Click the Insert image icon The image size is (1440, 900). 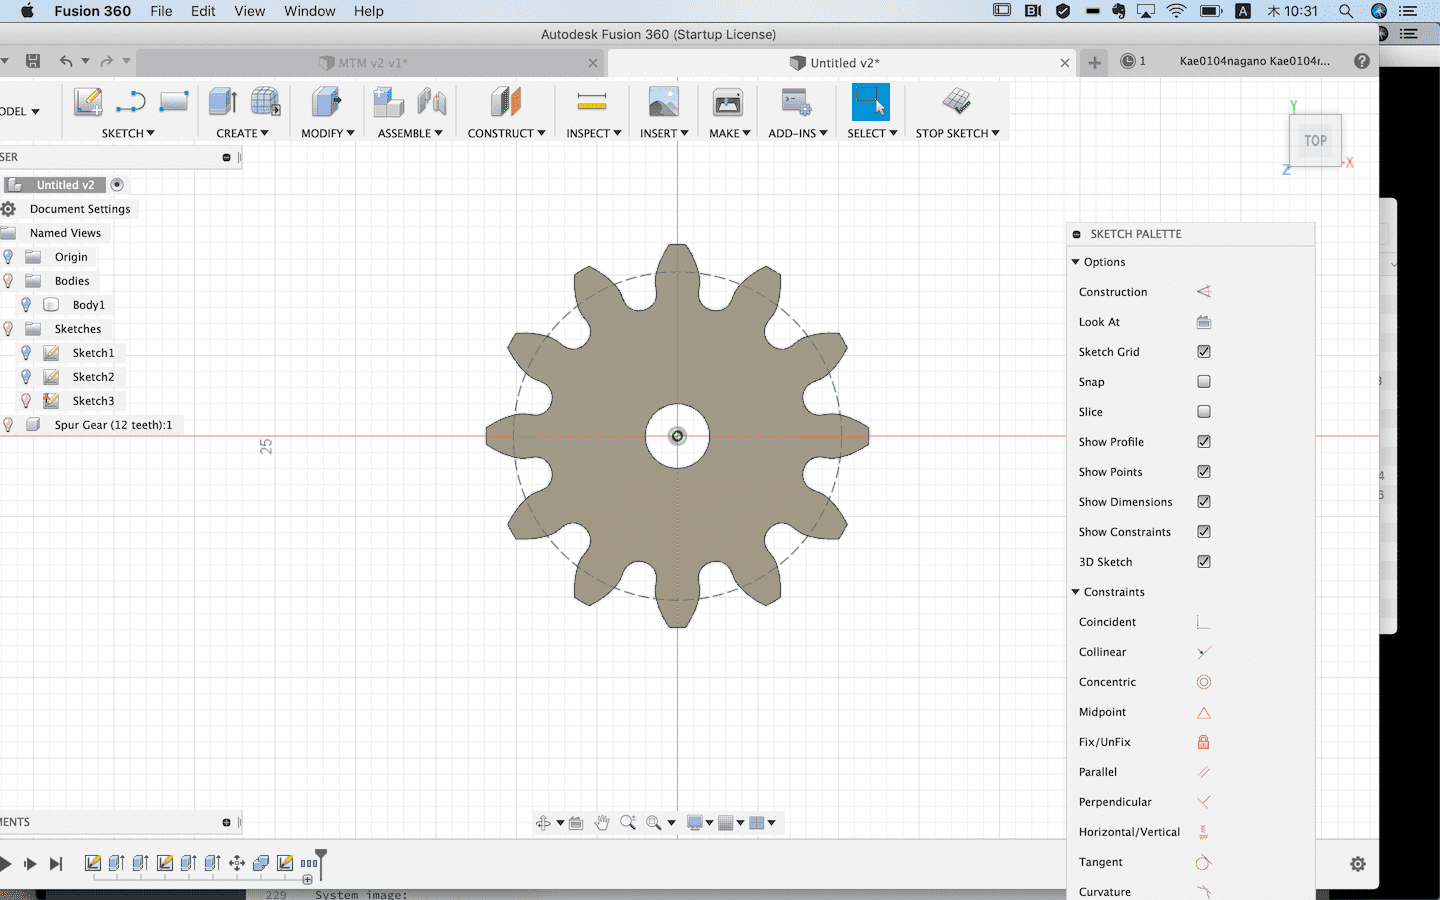click(663, 103)
